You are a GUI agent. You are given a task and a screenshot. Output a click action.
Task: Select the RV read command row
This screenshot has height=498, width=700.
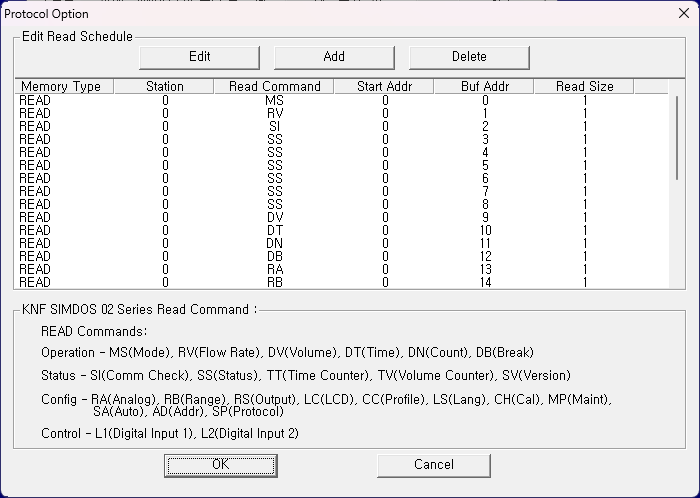342,113
